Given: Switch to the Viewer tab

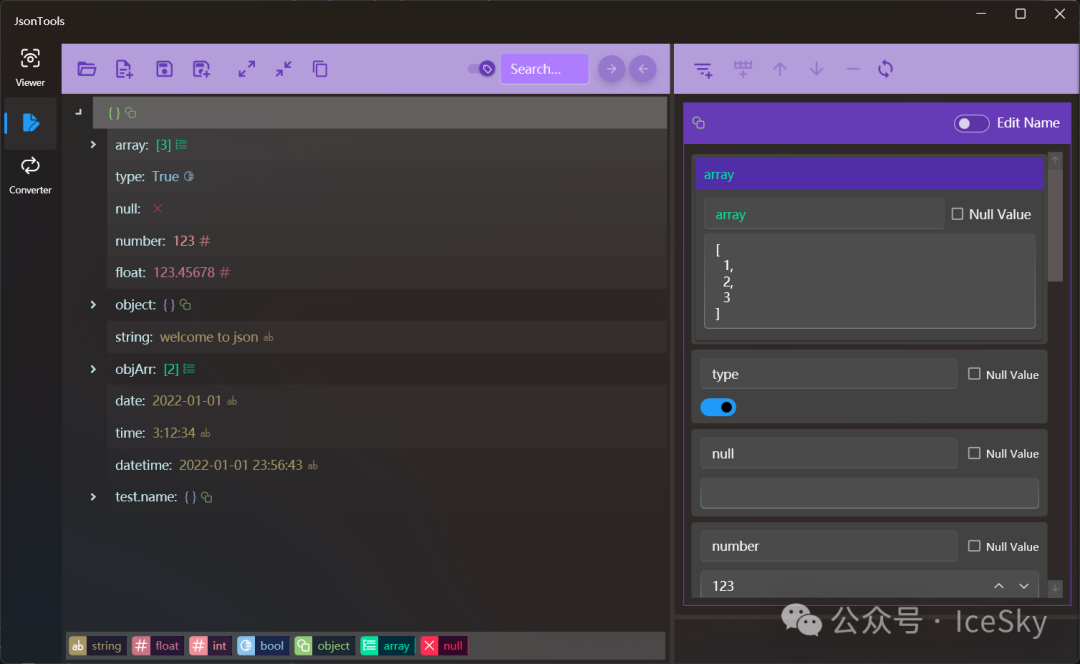Looking at the screenshot, I should tap(30, 67).
